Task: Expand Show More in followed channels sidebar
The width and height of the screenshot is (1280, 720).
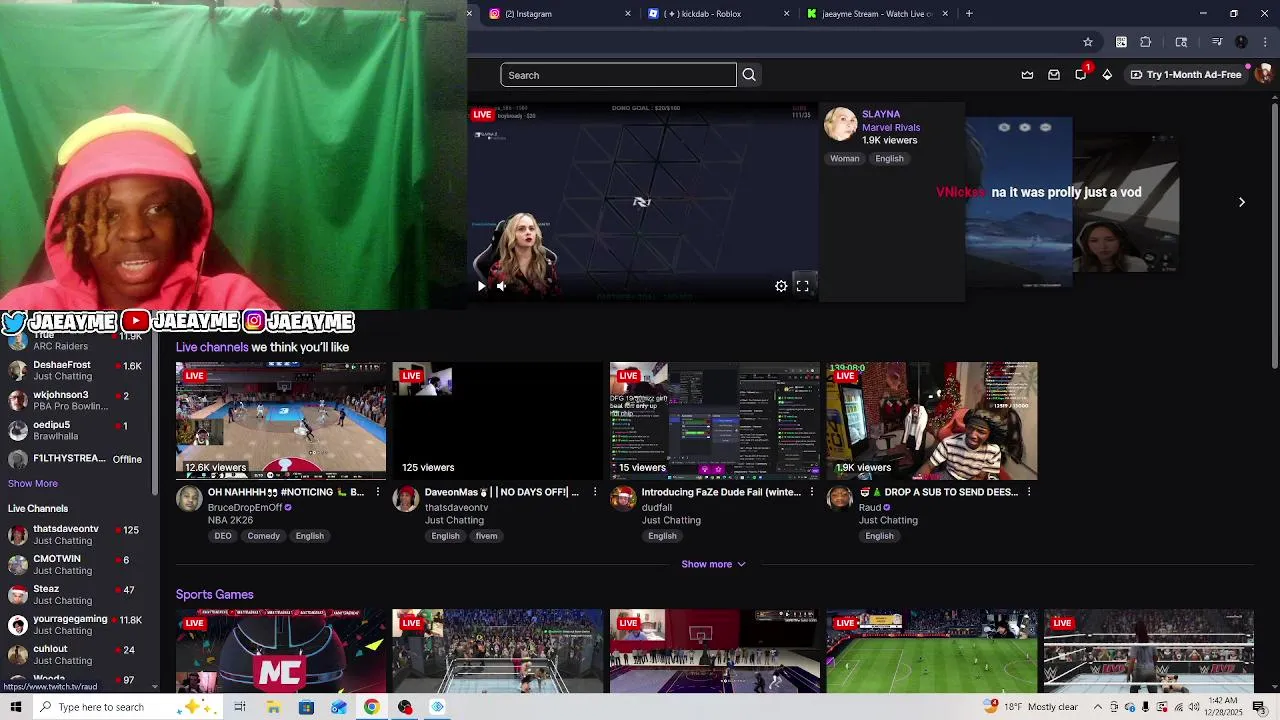Action: pyautogui.click(x=33, y=484)
